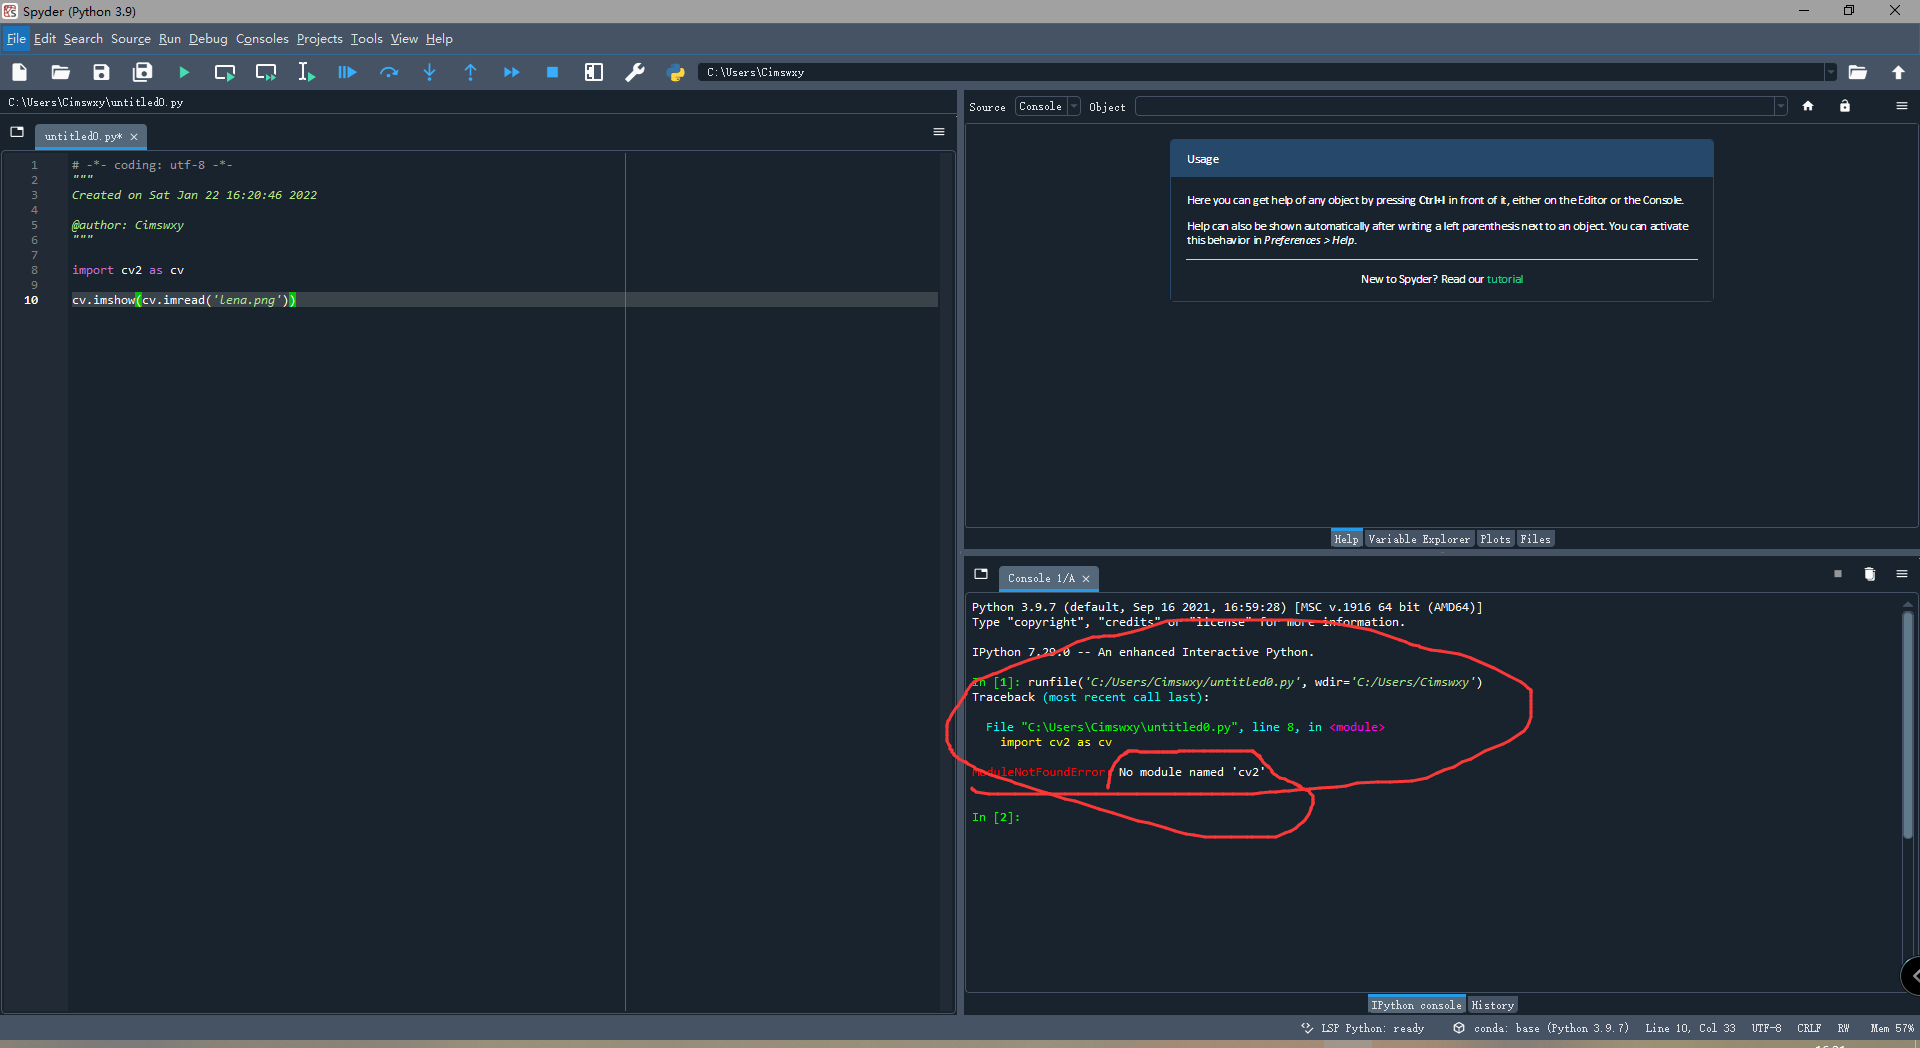The width and height of the screenshot is (1920, 1048).
Task: Toggle the Help pane lock icon
Action: 1845,106
